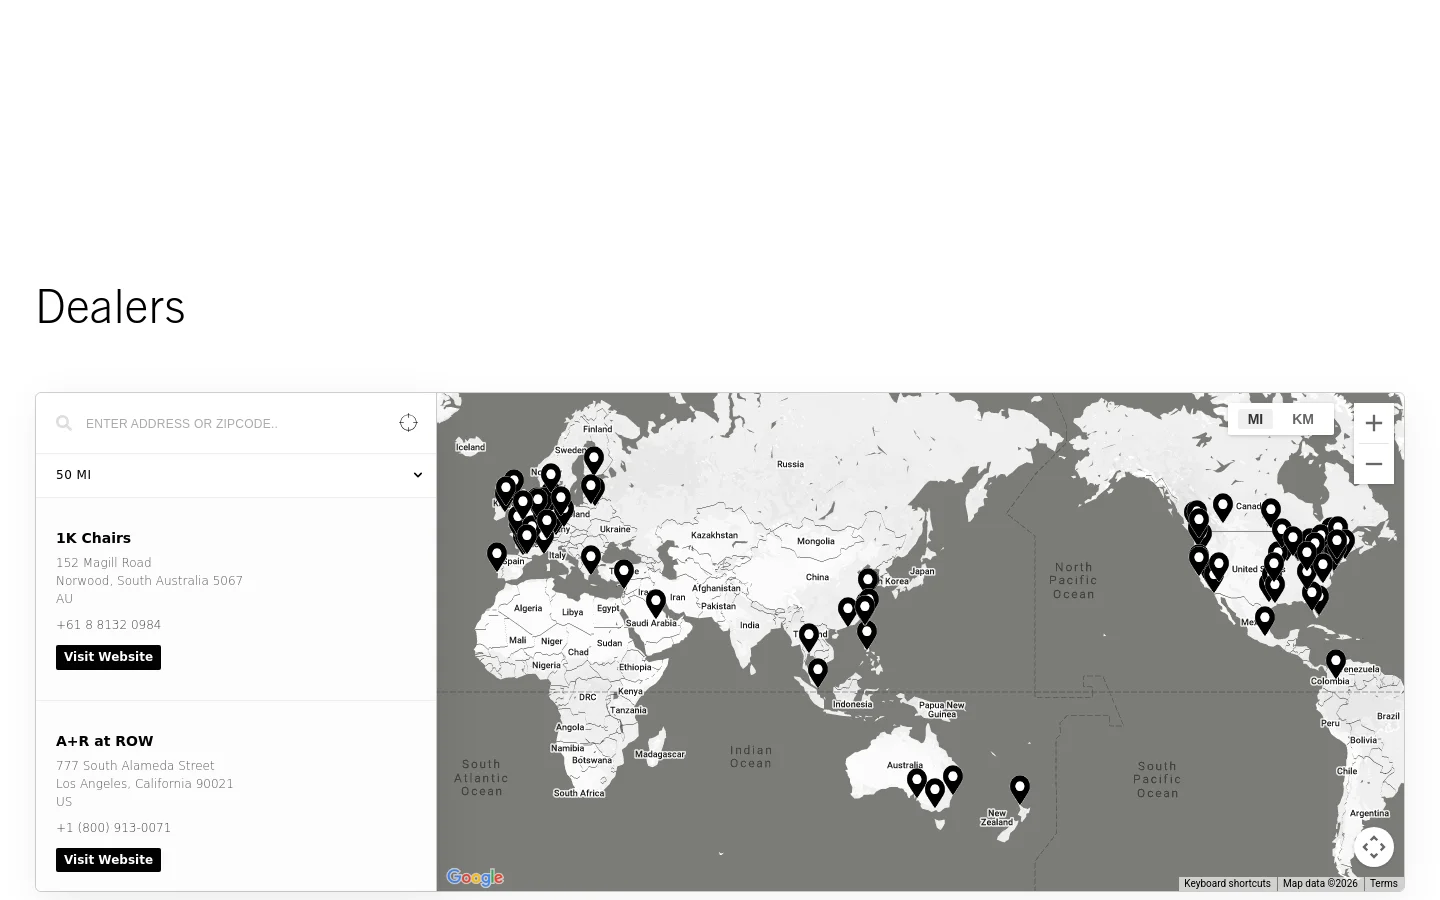Visit Website for 1K Chairs
The width and height of the screenshot is (1440, 900).
[108, 657]
